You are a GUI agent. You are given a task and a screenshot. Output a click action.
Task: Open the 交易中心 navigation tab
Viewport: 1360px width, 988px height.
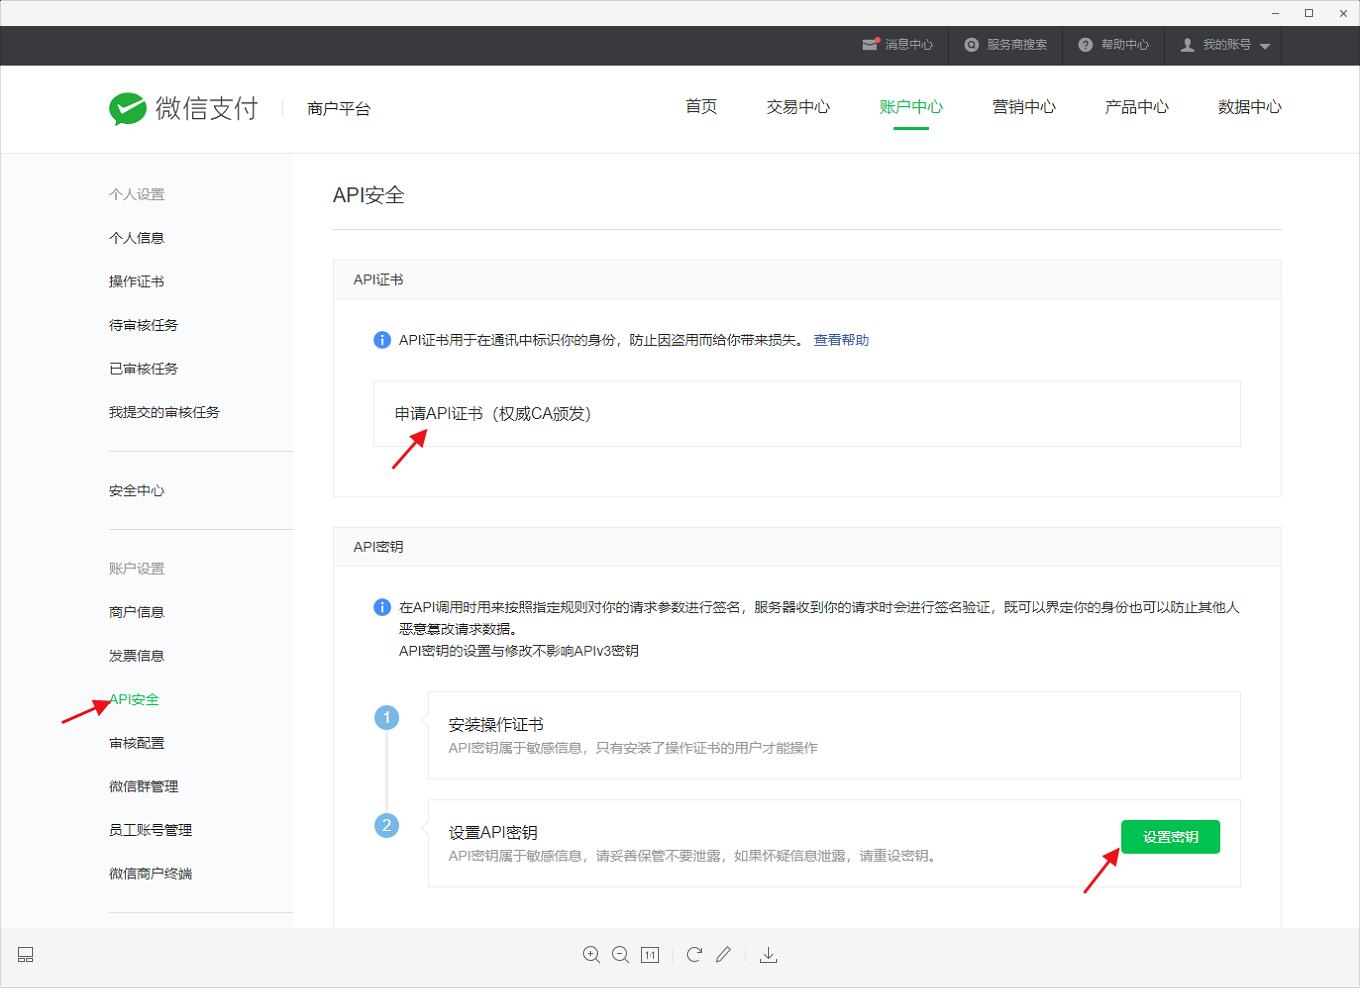pos(798,107)
